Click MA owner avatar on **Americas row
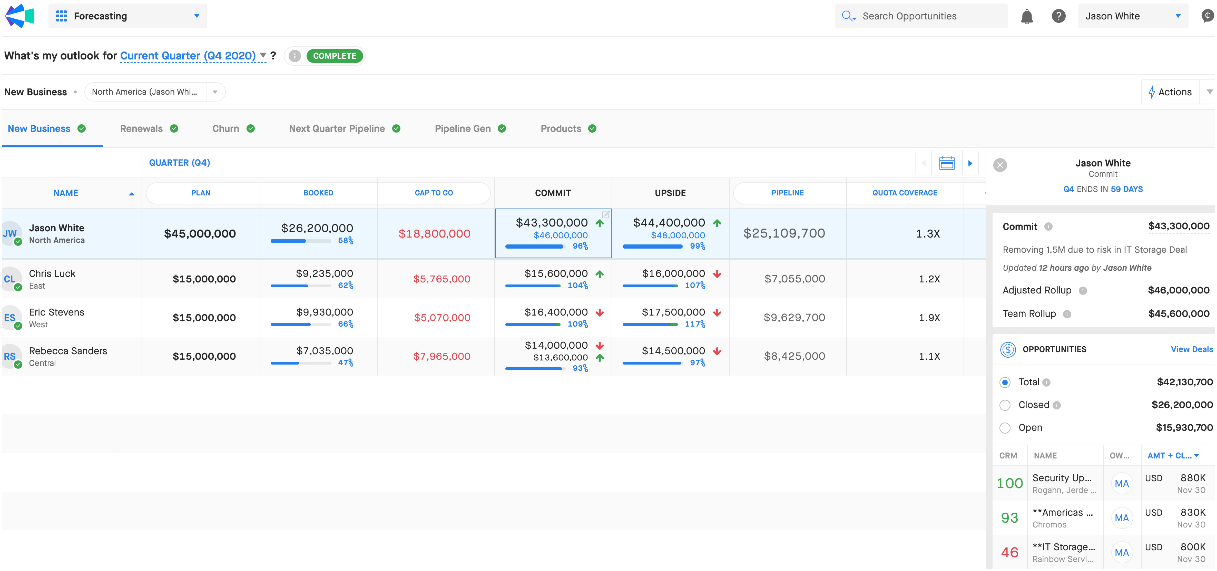1217x571 pixels. click(x=1122, y=518)
